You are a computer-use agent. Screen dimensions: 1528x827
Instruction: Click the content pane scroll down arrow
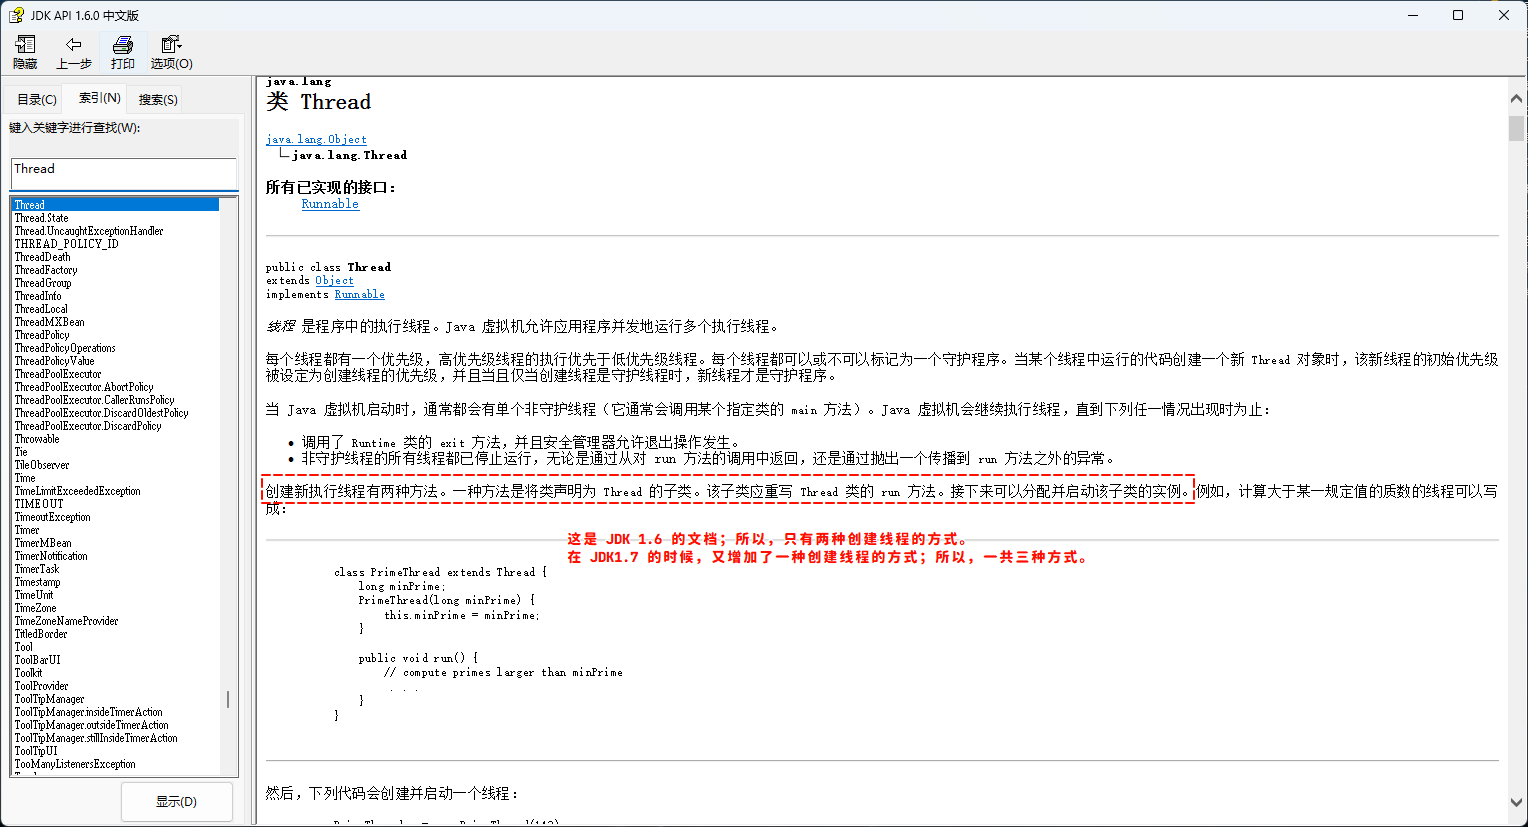click(x=1516, y=802)
